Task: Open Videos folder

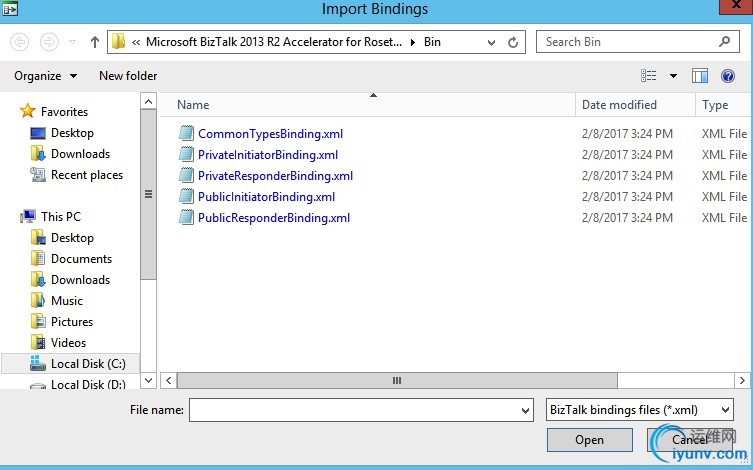Action: point(68,343)
